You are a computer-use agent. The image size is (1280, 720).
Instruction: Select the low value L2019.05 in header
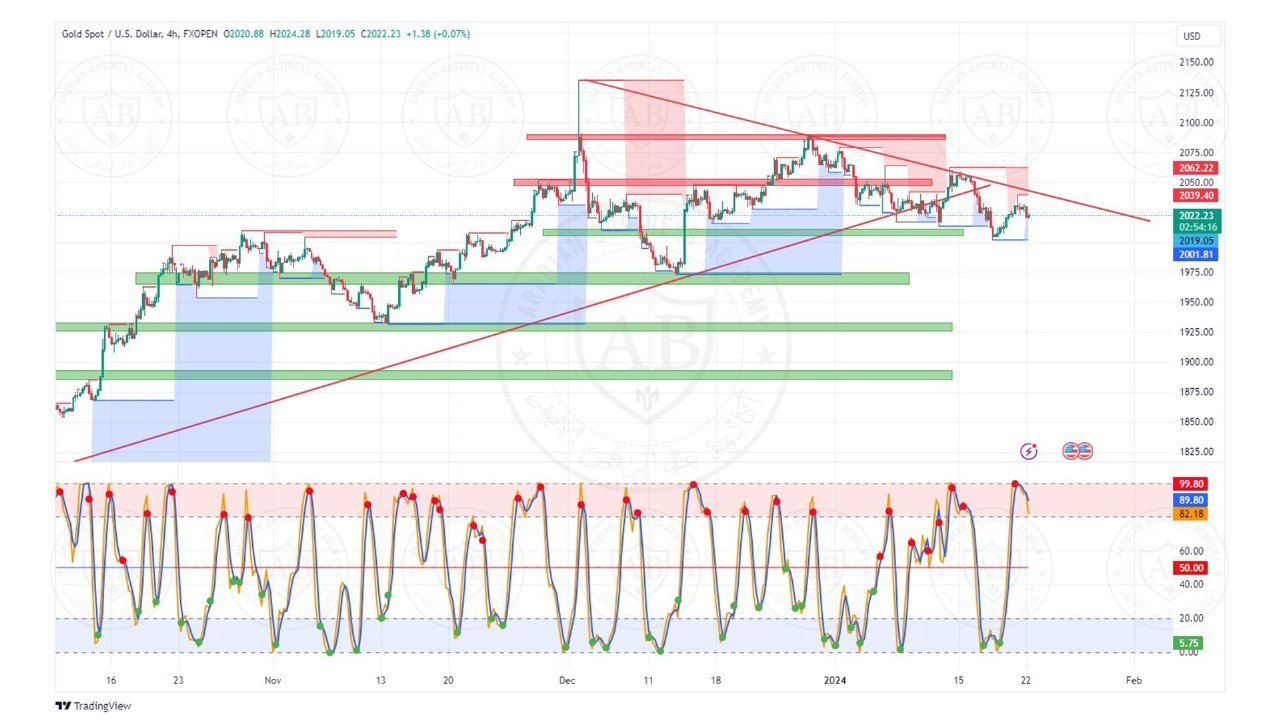point(337,34)
